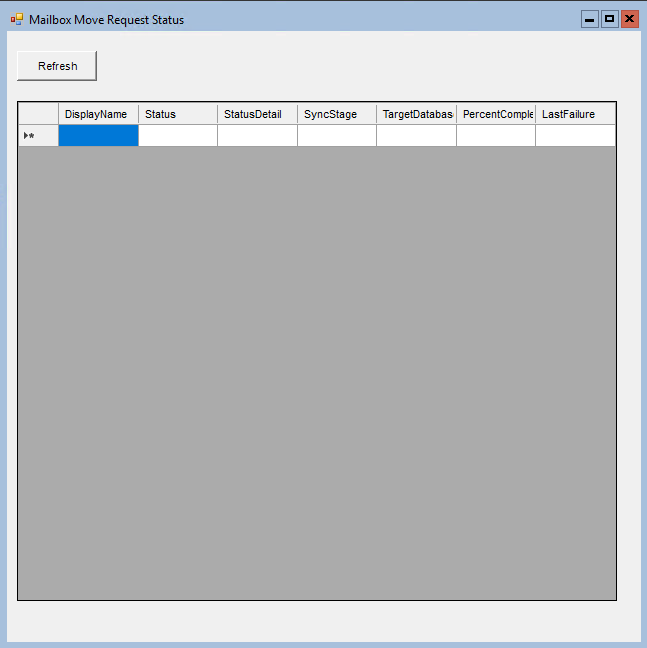647x648 pixels.
Task: Select the empty SyncStage cell
Action: pos(337,136)
